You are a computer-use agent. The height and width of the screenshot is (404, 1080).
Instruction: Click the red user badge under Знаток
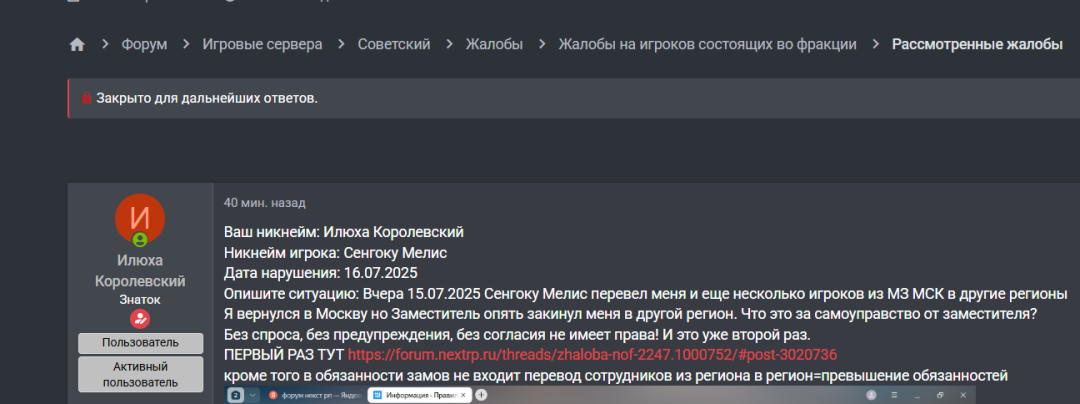tap(140, 319)
